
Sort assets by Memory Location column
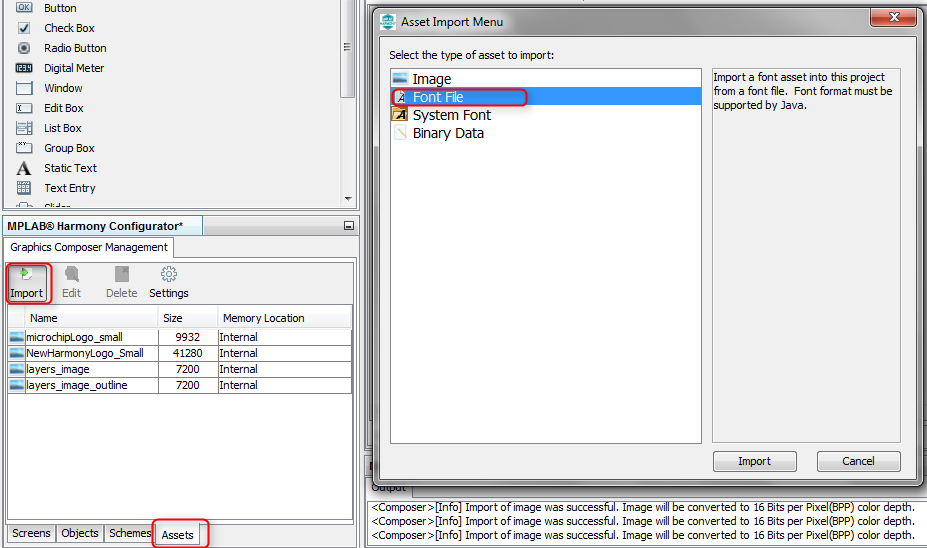[x=263, y=318]
